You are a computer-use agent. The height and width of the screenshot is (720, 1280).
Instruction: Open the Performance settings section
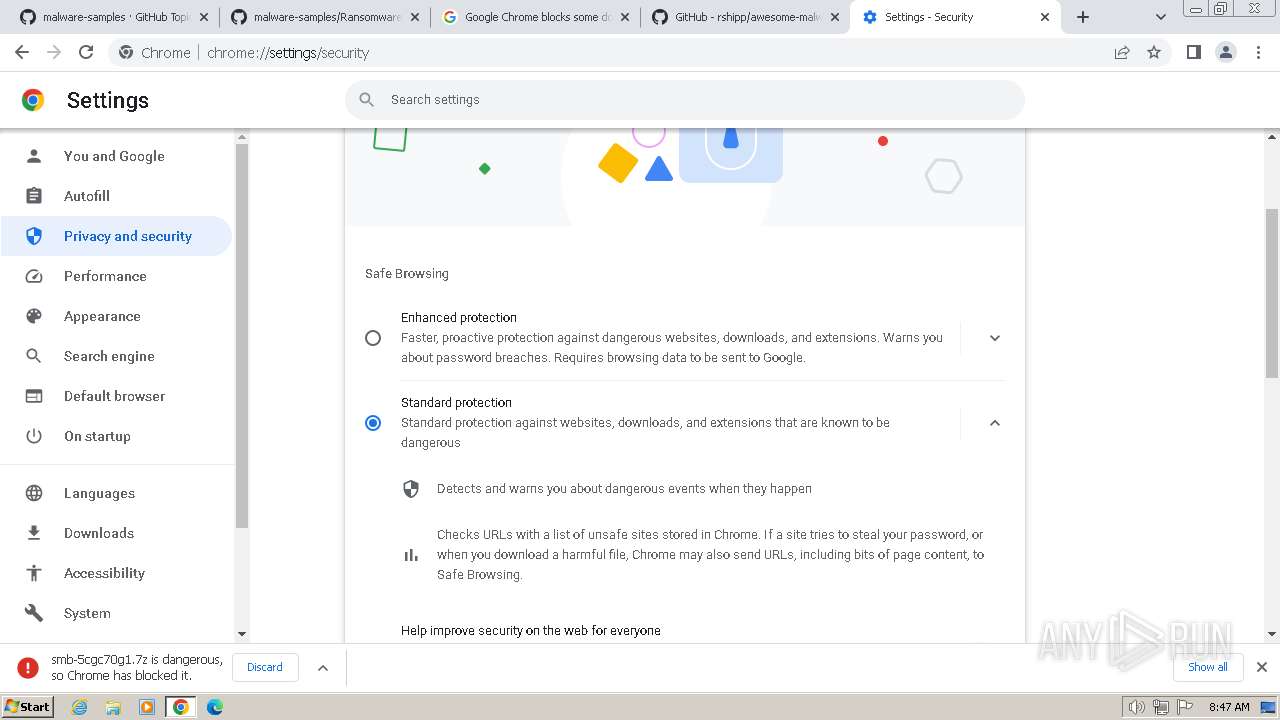pos(116,276)
